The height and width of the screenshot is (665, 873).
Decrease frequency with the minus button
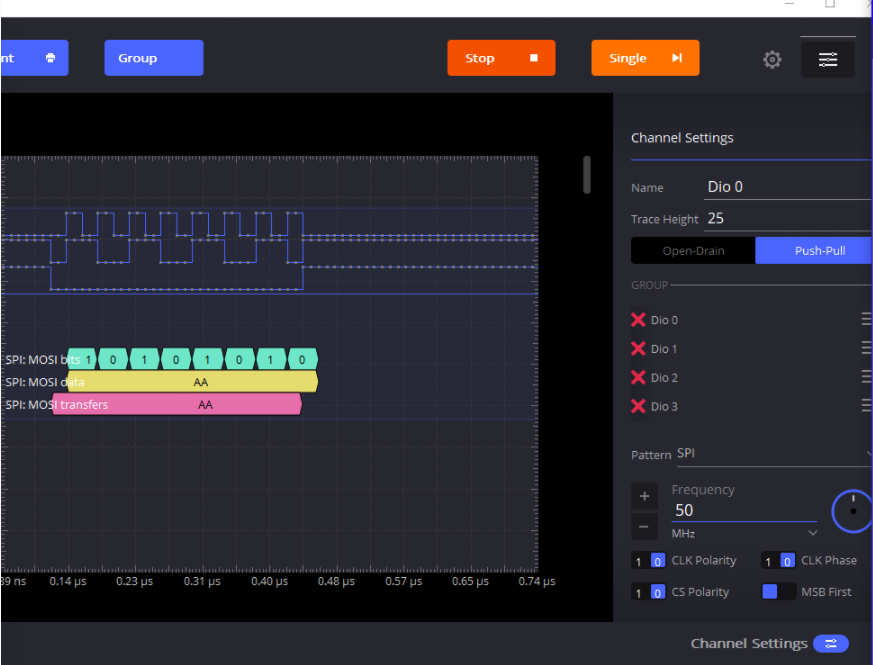coord(644,526)
